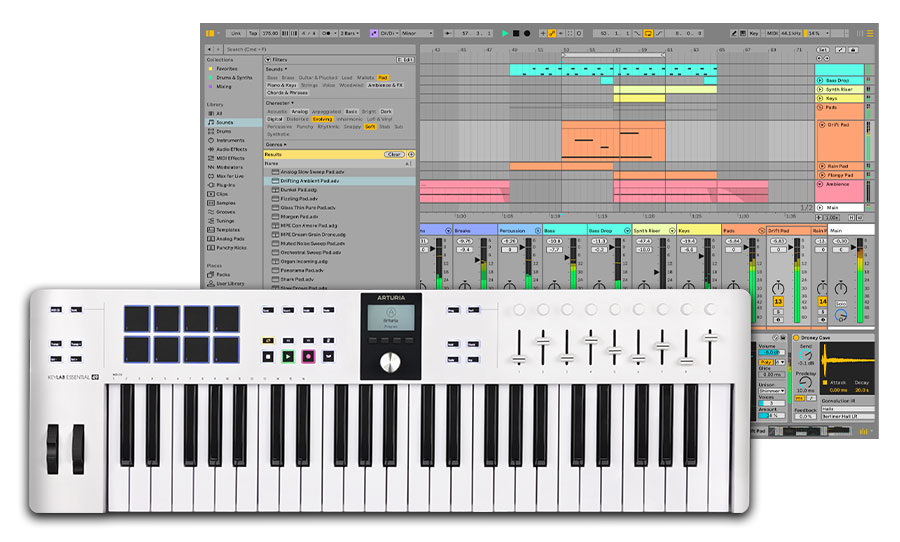Open the 34% CPU load dropdown
Image resolution: width=900 pixels, height=542 pixels.
[817, 33]
